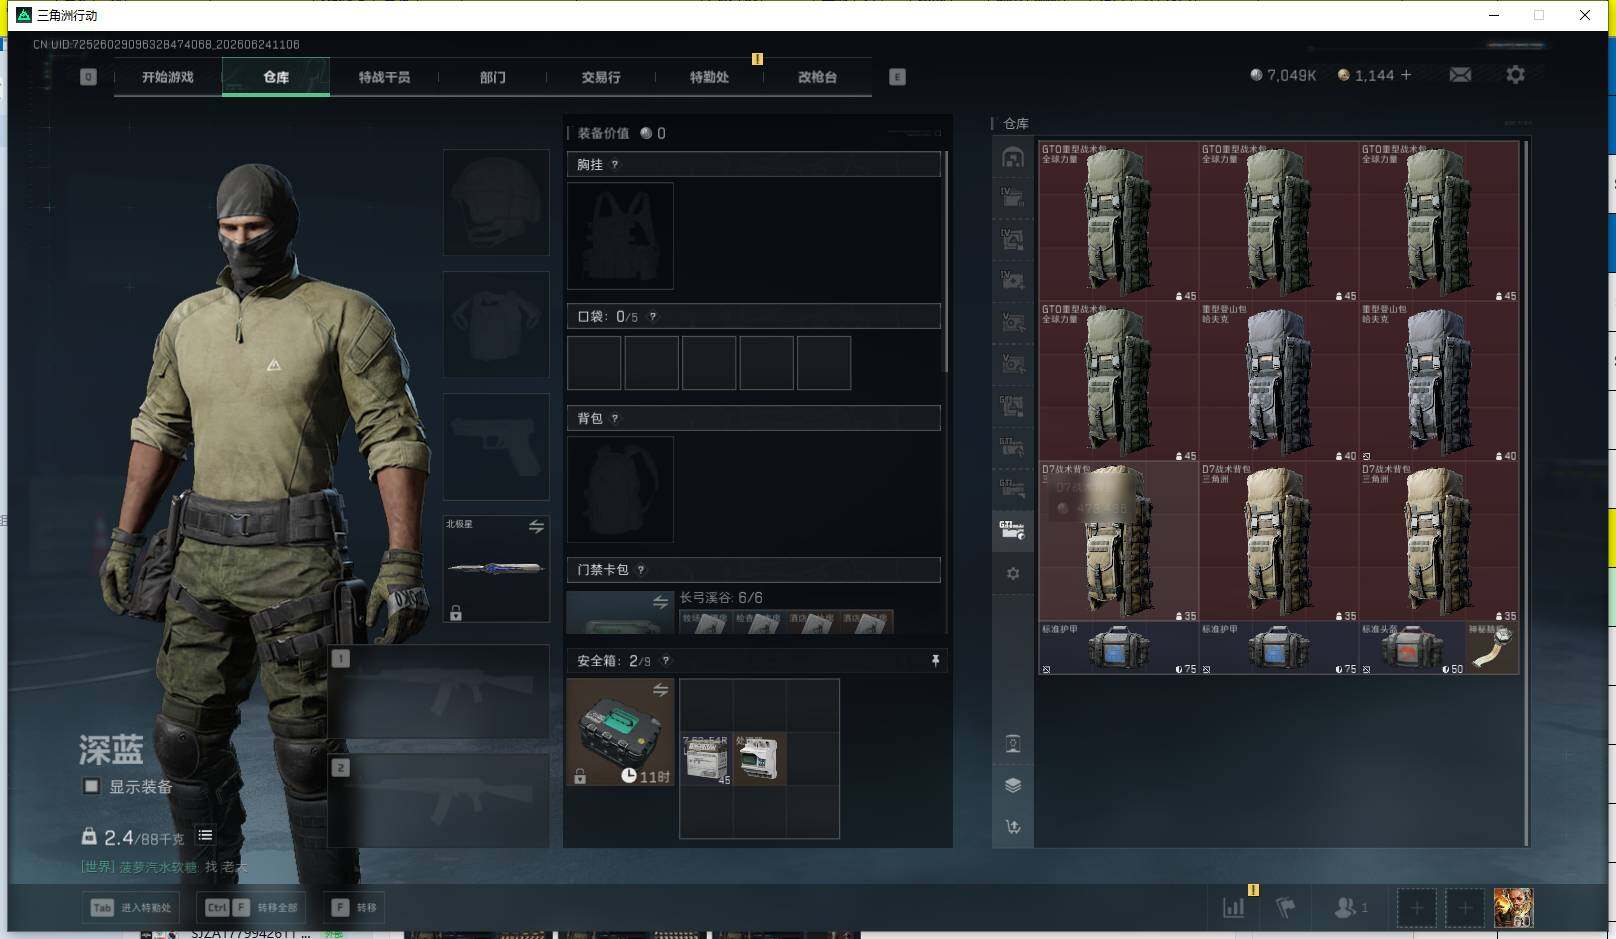Select the safe box container with 11时 timer

[x=620, y=732]
